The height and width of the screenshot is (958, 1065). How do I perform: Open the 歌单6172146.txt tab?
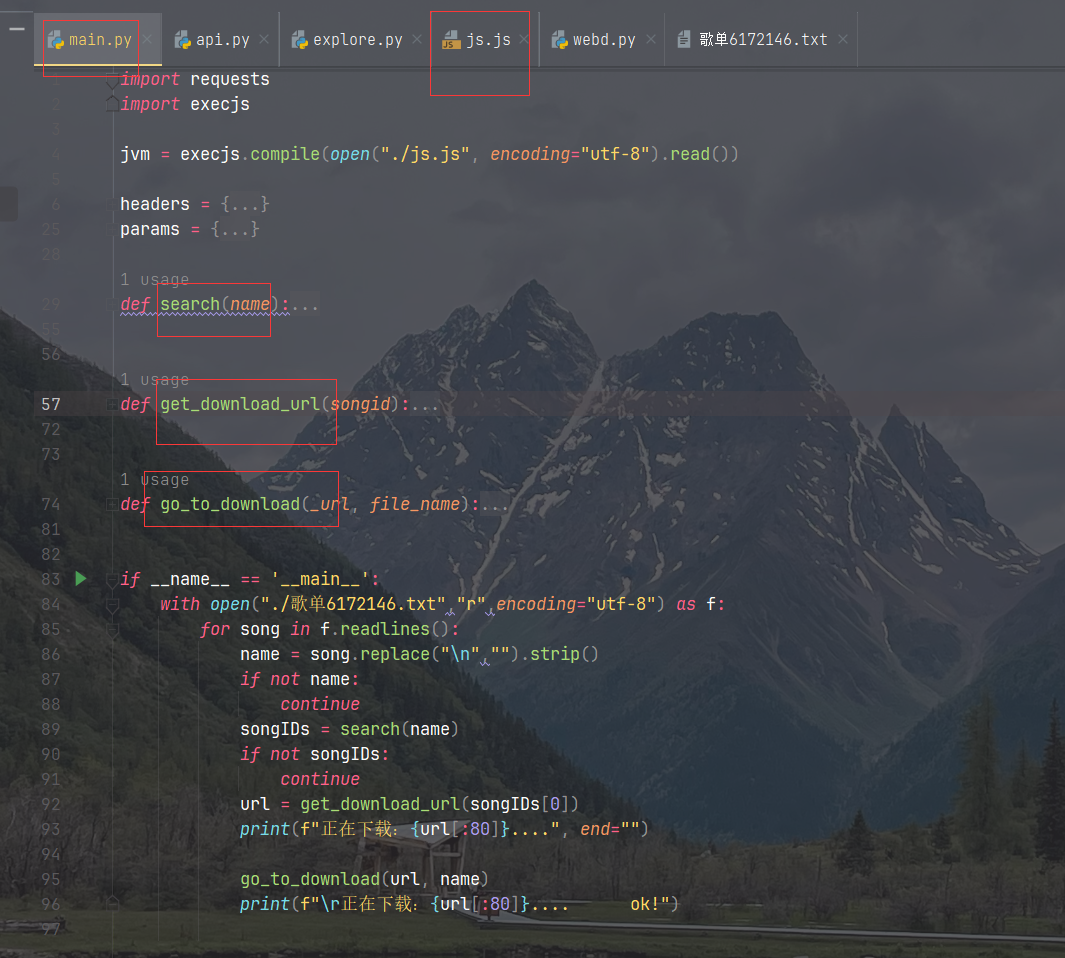coord(763,39)
